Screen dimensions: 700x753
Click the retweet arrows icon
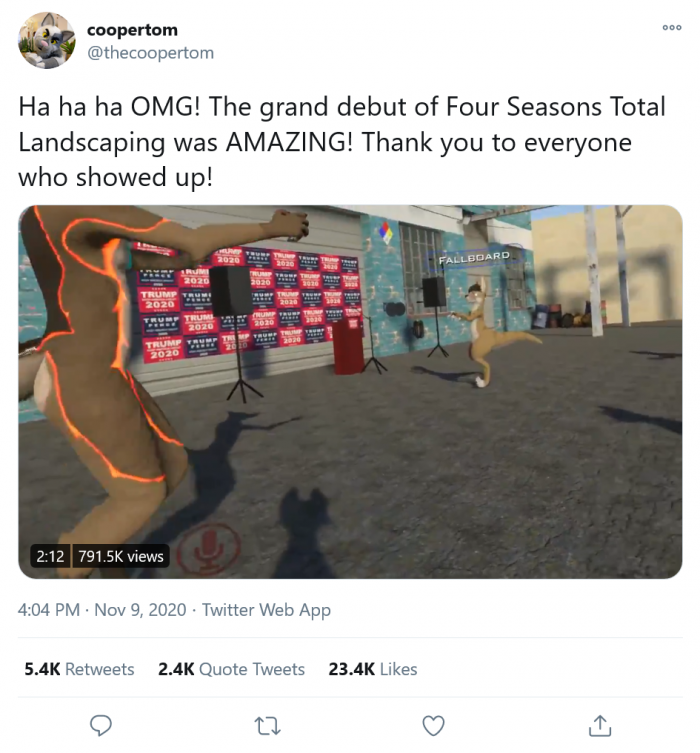[266, 725]
